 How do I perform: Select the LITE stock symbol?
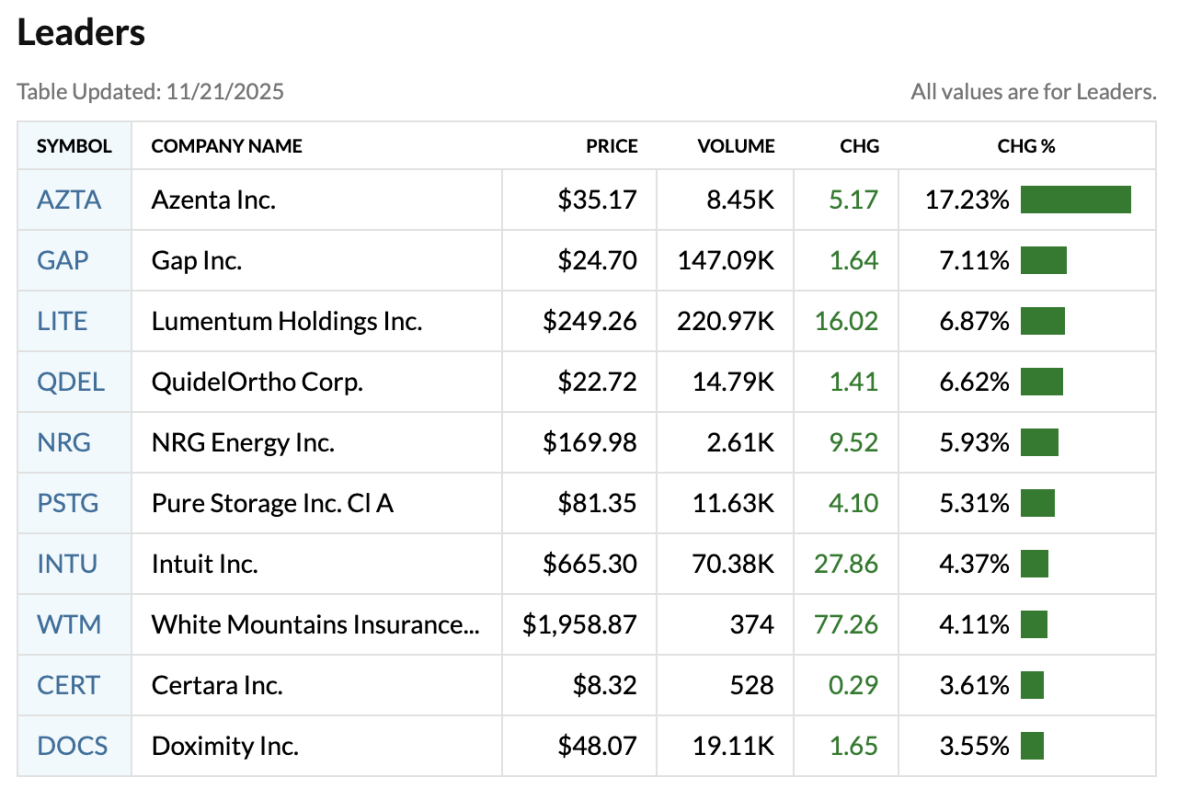pyautogui.click(x=62, y=321)
